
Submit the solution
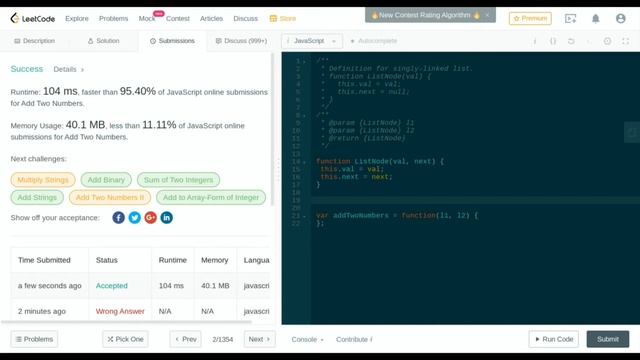608,339
